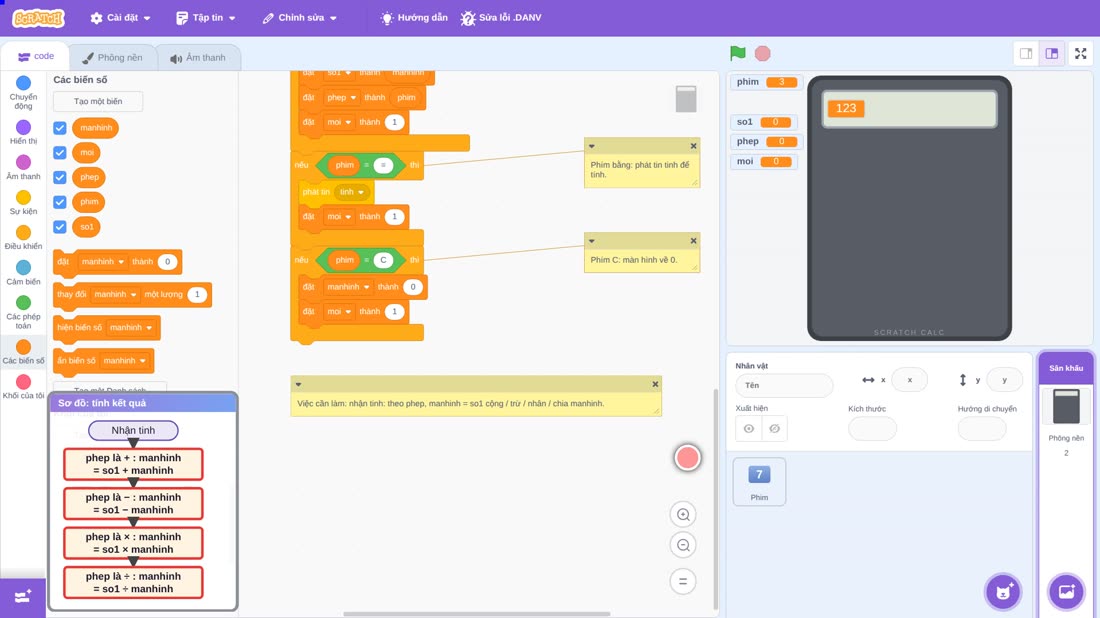Zoom out of the code workspace

[683, 545]
